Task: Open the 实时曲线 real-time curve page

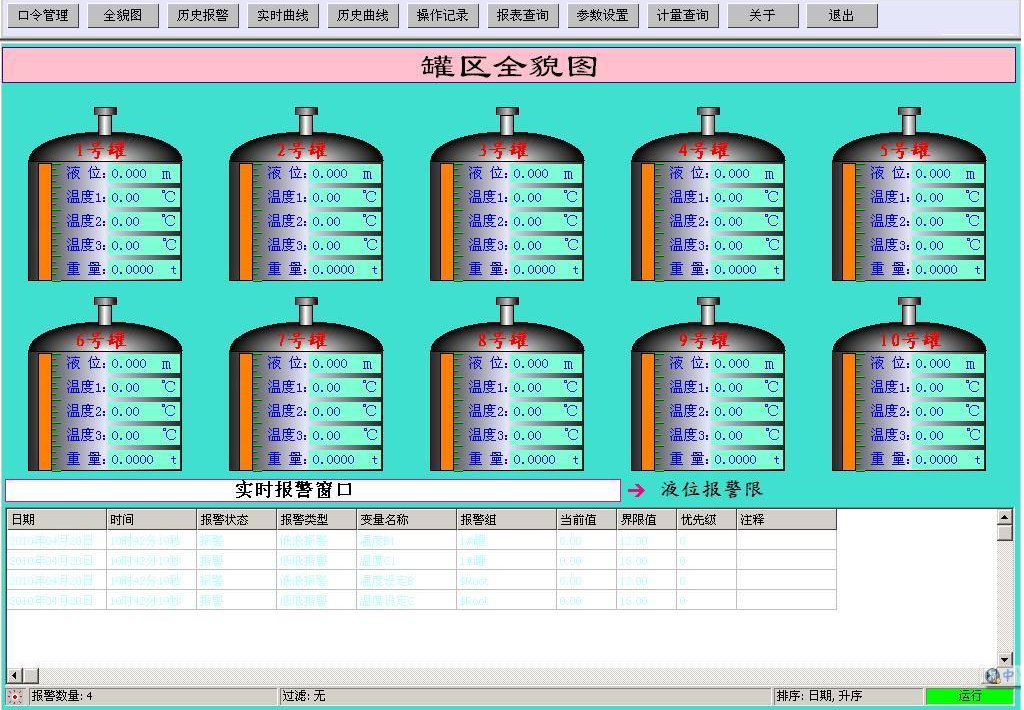Action: pyautogui.click(x=282, y=16)
